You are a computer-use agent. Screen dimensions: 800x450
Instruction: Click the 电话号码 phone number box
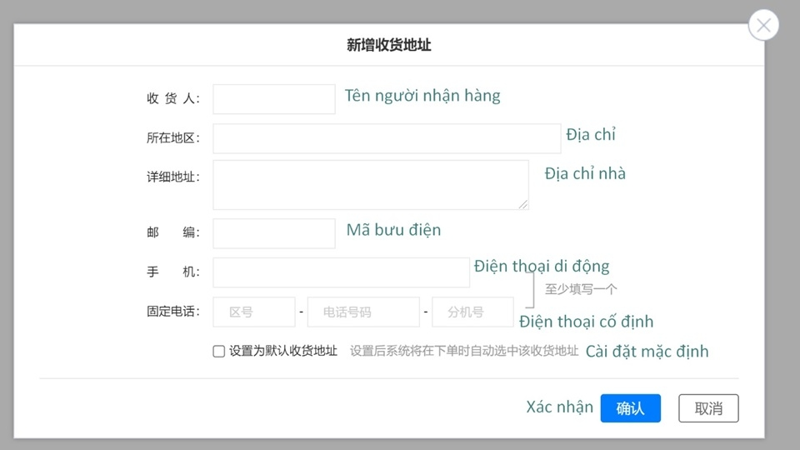363,312
